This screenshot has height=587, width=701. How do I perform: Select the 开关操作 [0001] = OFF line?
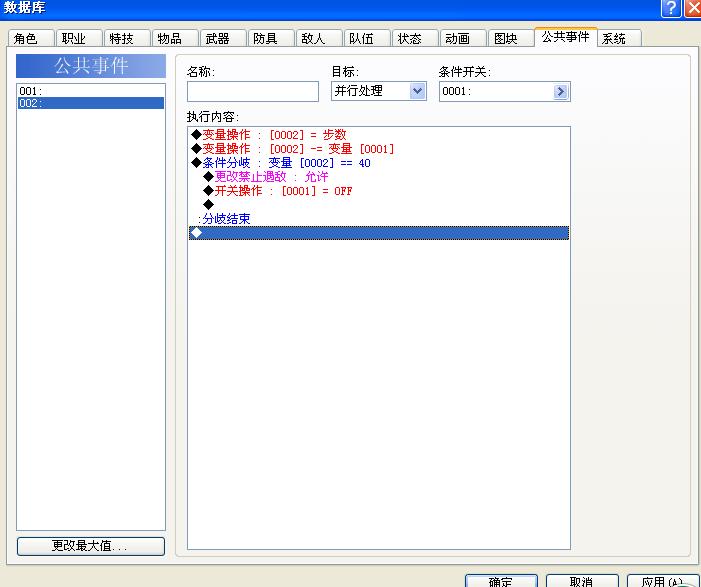click(x=379, y=191)
